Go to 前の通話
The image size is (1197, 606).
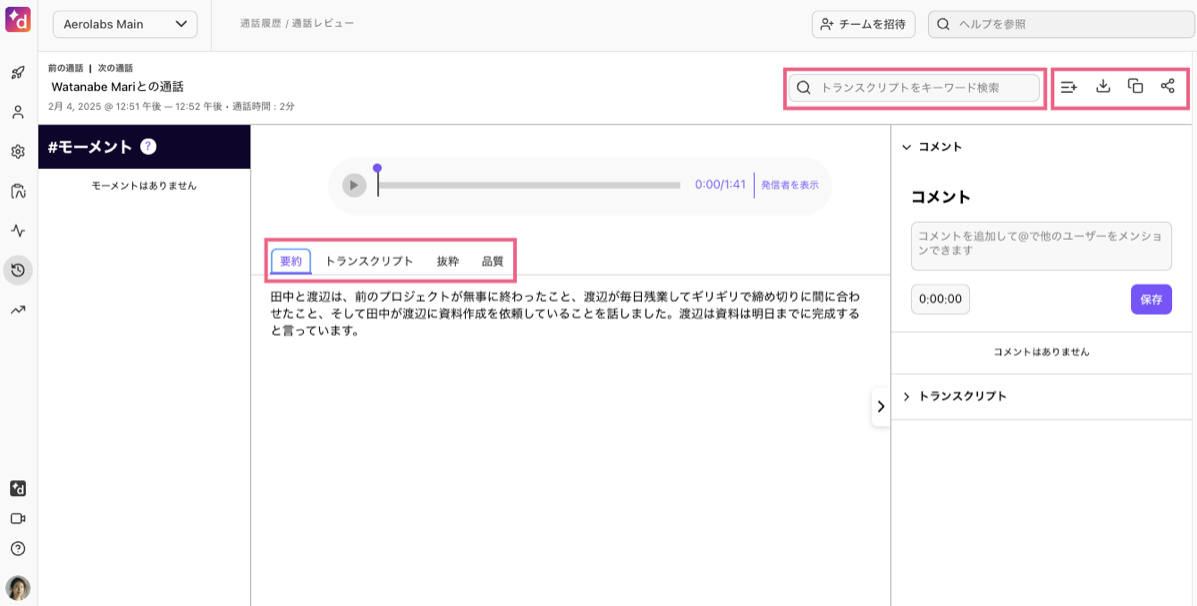click(x=64, y=68)
